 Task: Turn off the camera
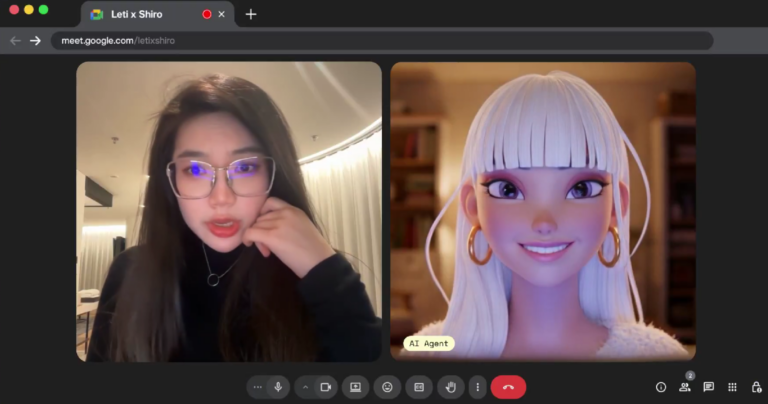[x=326, y=387]
